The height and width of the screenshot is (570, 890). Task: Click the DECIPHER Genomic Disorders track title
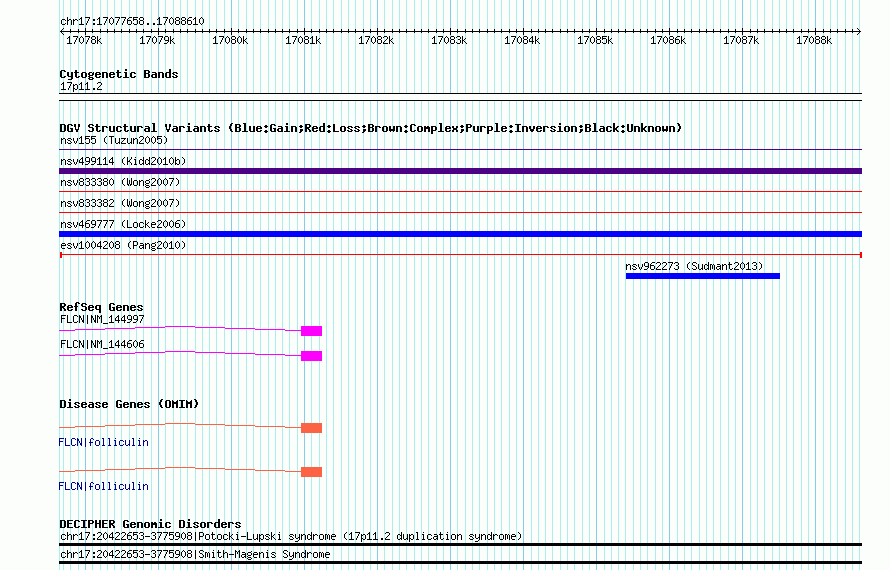tap(150, 524)
